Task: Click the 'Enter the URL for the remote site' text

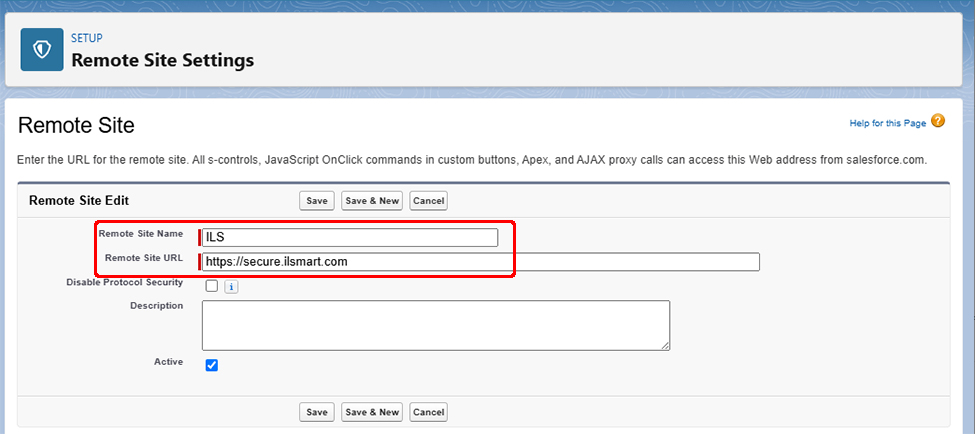Action: [x=472, y=160]
